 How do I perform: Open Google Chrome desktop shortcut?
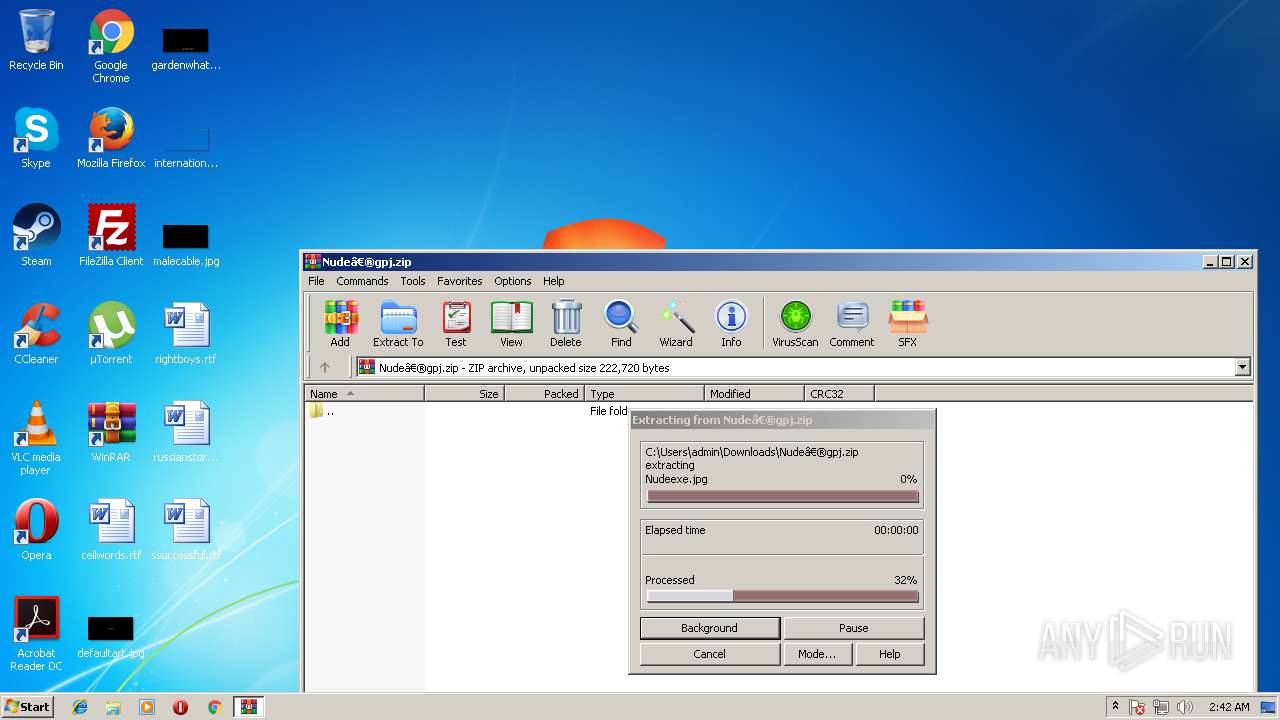coord(111,46)
